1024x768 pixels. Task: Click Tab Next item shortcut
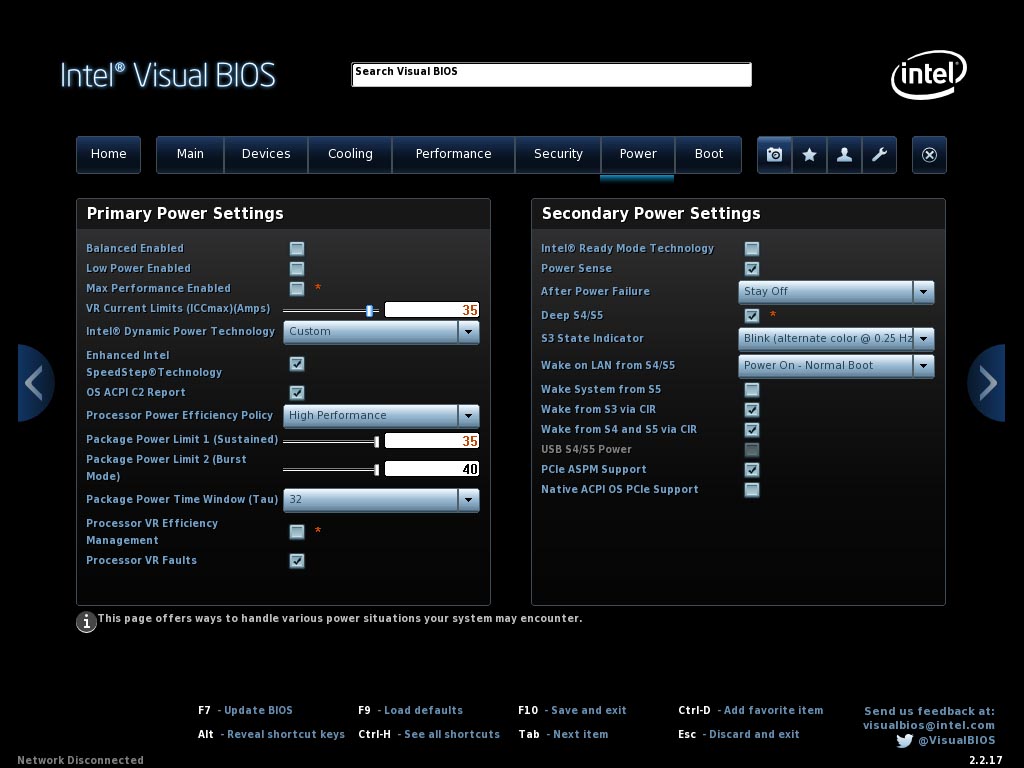(563, 735)
